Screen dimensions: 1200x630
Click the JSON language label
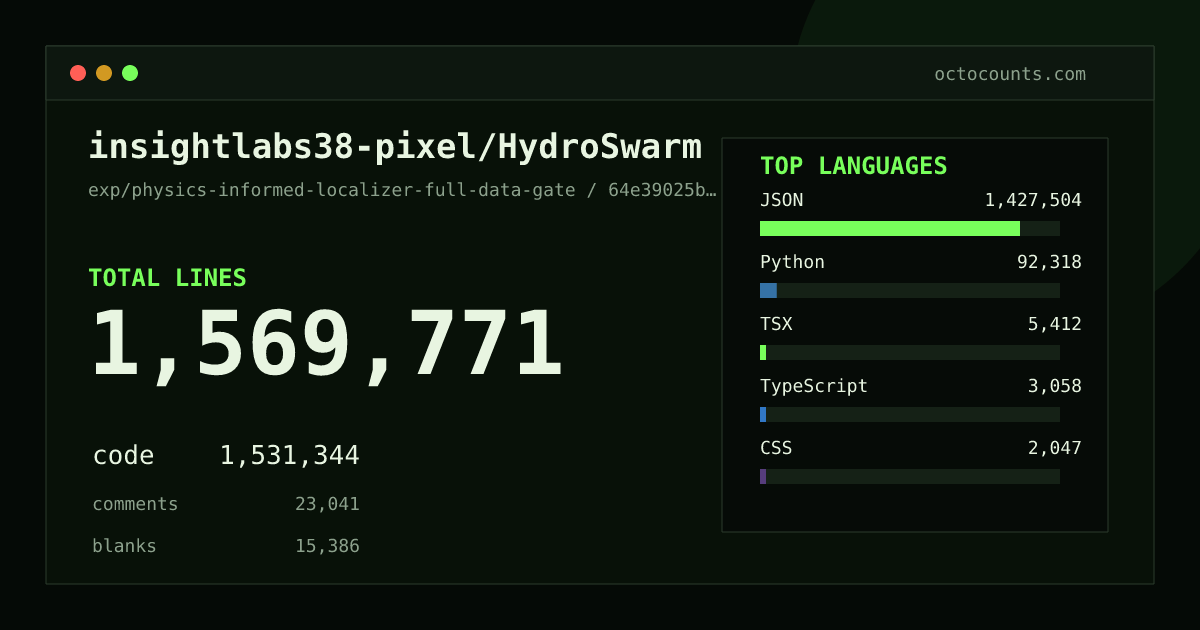click(x=781, y=200)
